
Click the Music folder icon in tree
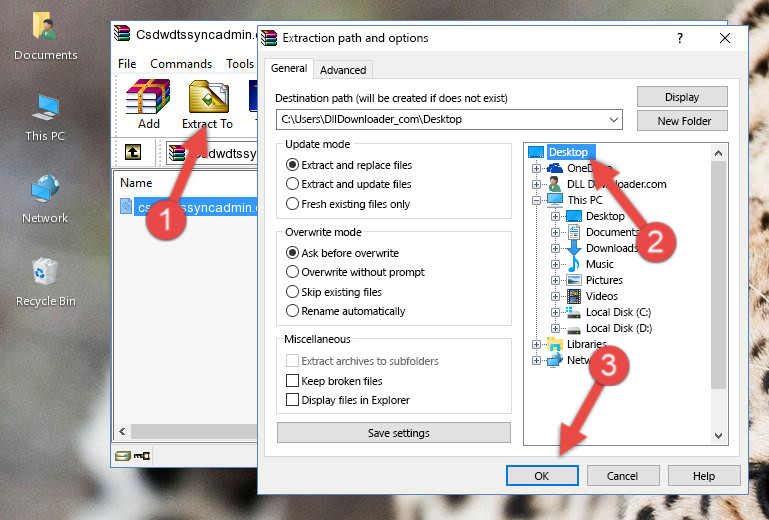573,264
